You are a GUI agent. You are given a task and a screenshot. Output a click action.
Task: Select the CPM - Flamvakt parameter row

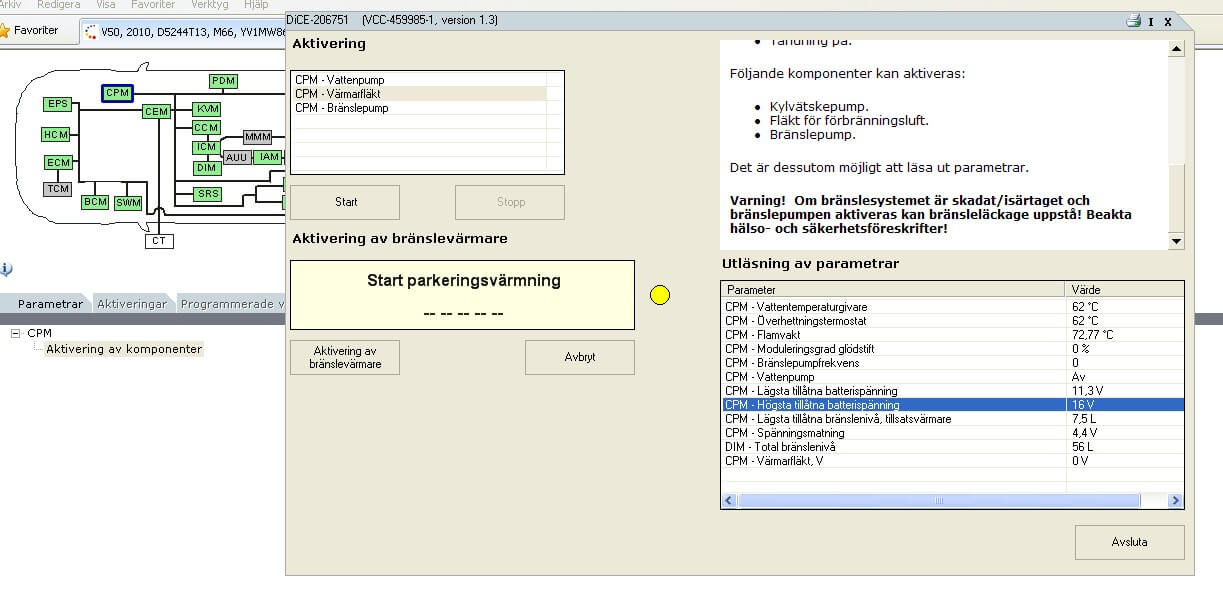point(892,335)
